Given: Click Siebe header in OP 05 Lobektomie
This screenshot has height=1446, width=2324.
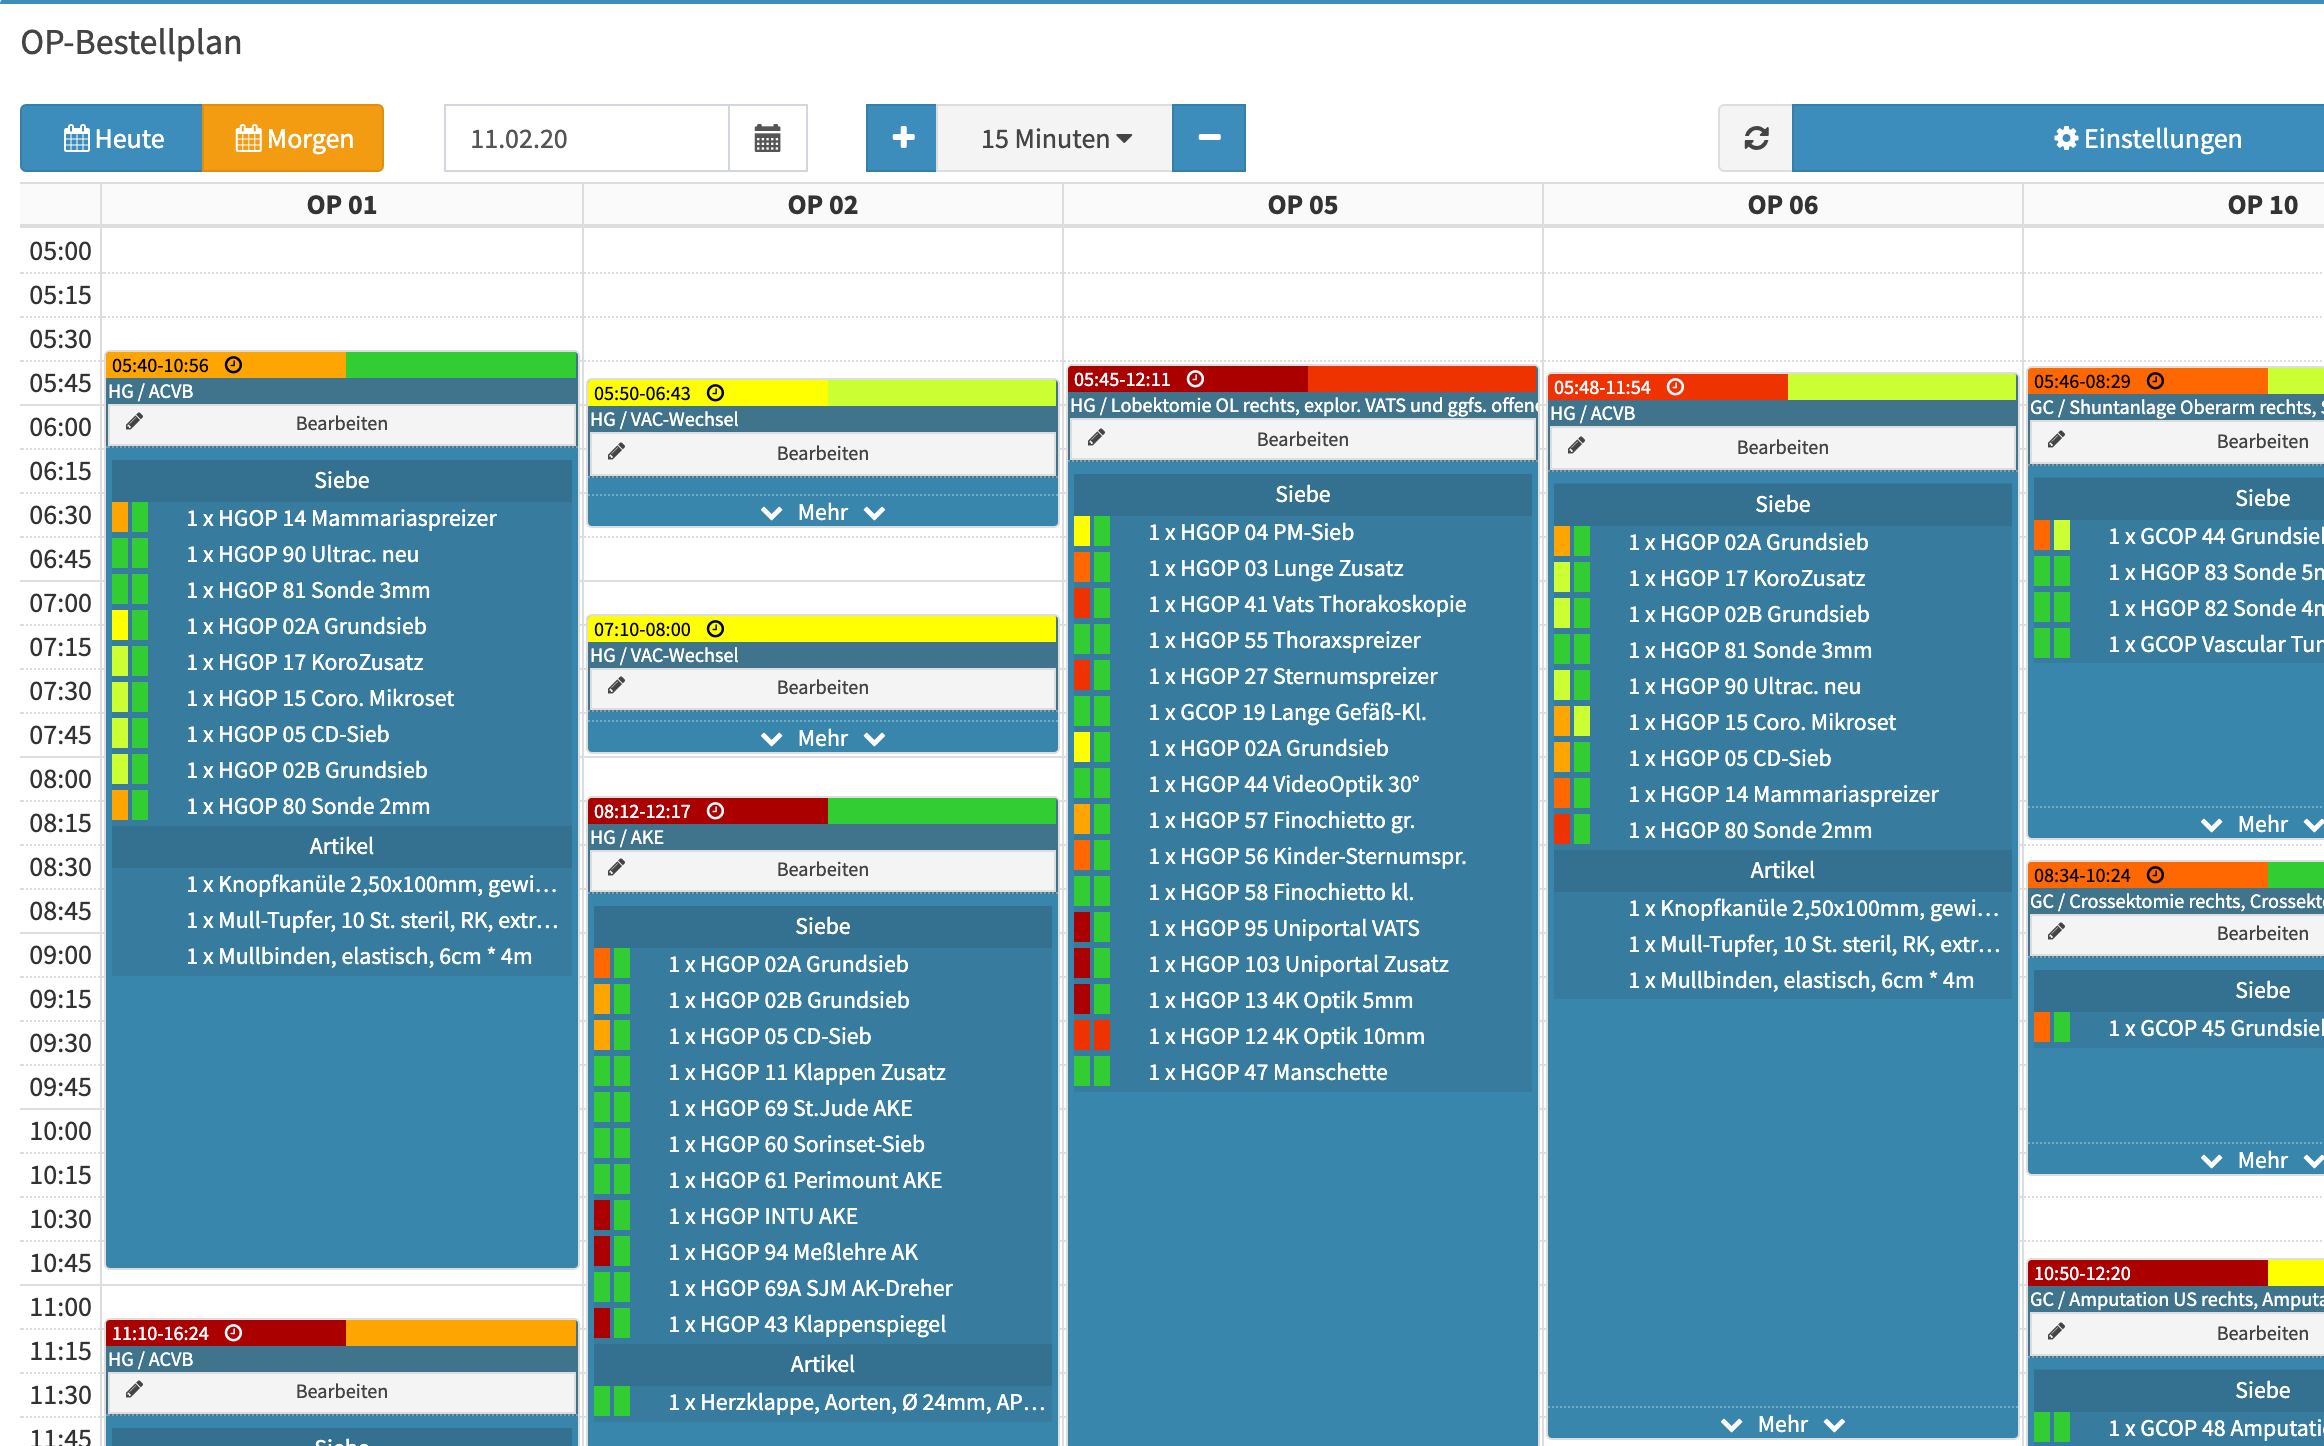Looking at the screenshot, I should pos(1302,494).
